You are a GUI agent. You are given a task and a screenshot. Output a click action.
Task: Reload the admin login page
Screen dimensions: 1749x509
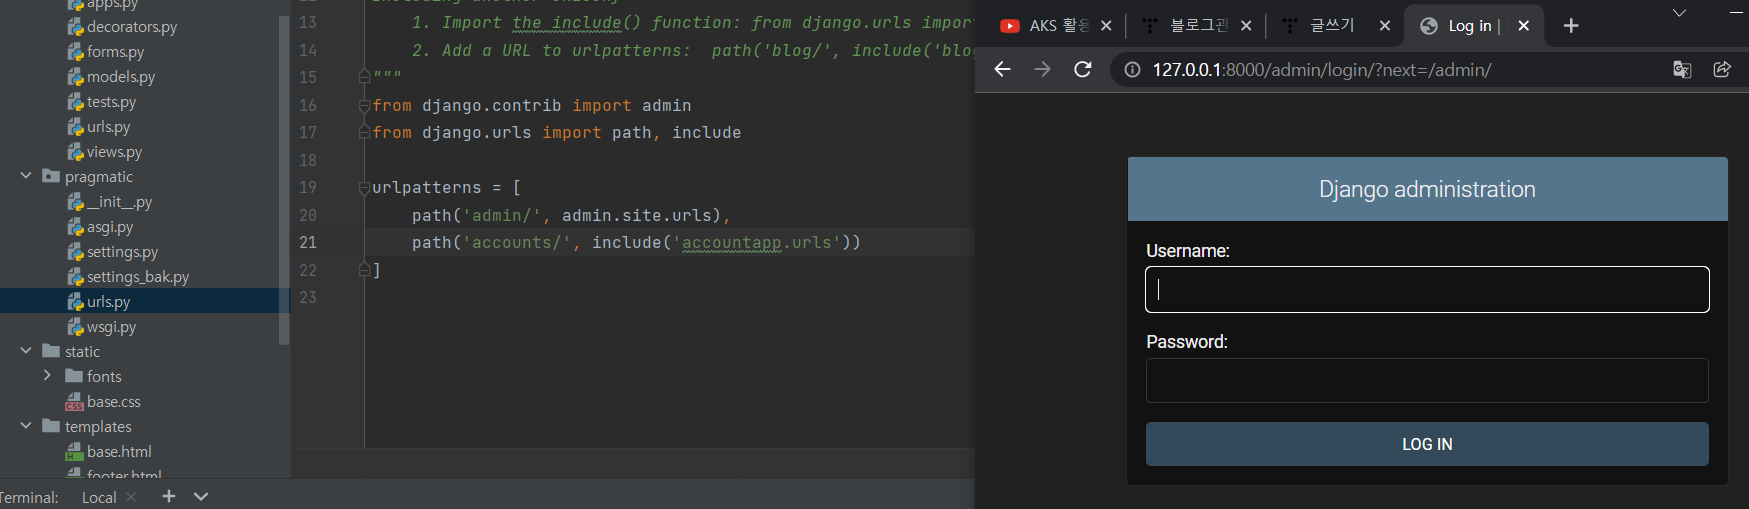[x=1082, y=69]
